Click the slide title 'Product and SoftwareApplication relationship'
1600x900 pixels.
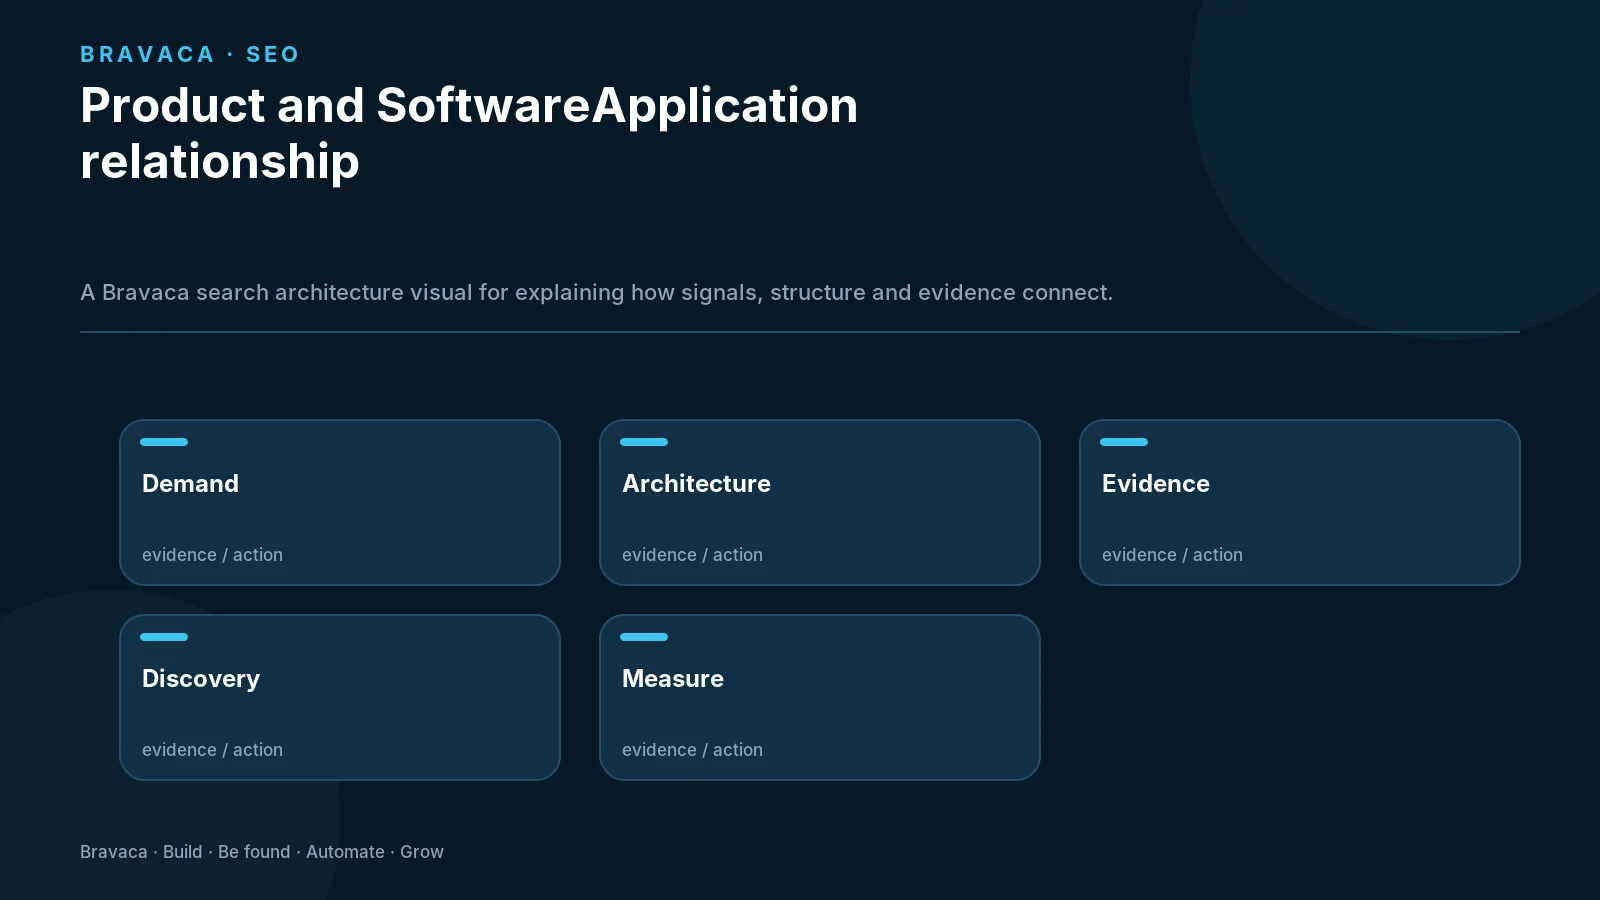point(469,133)
